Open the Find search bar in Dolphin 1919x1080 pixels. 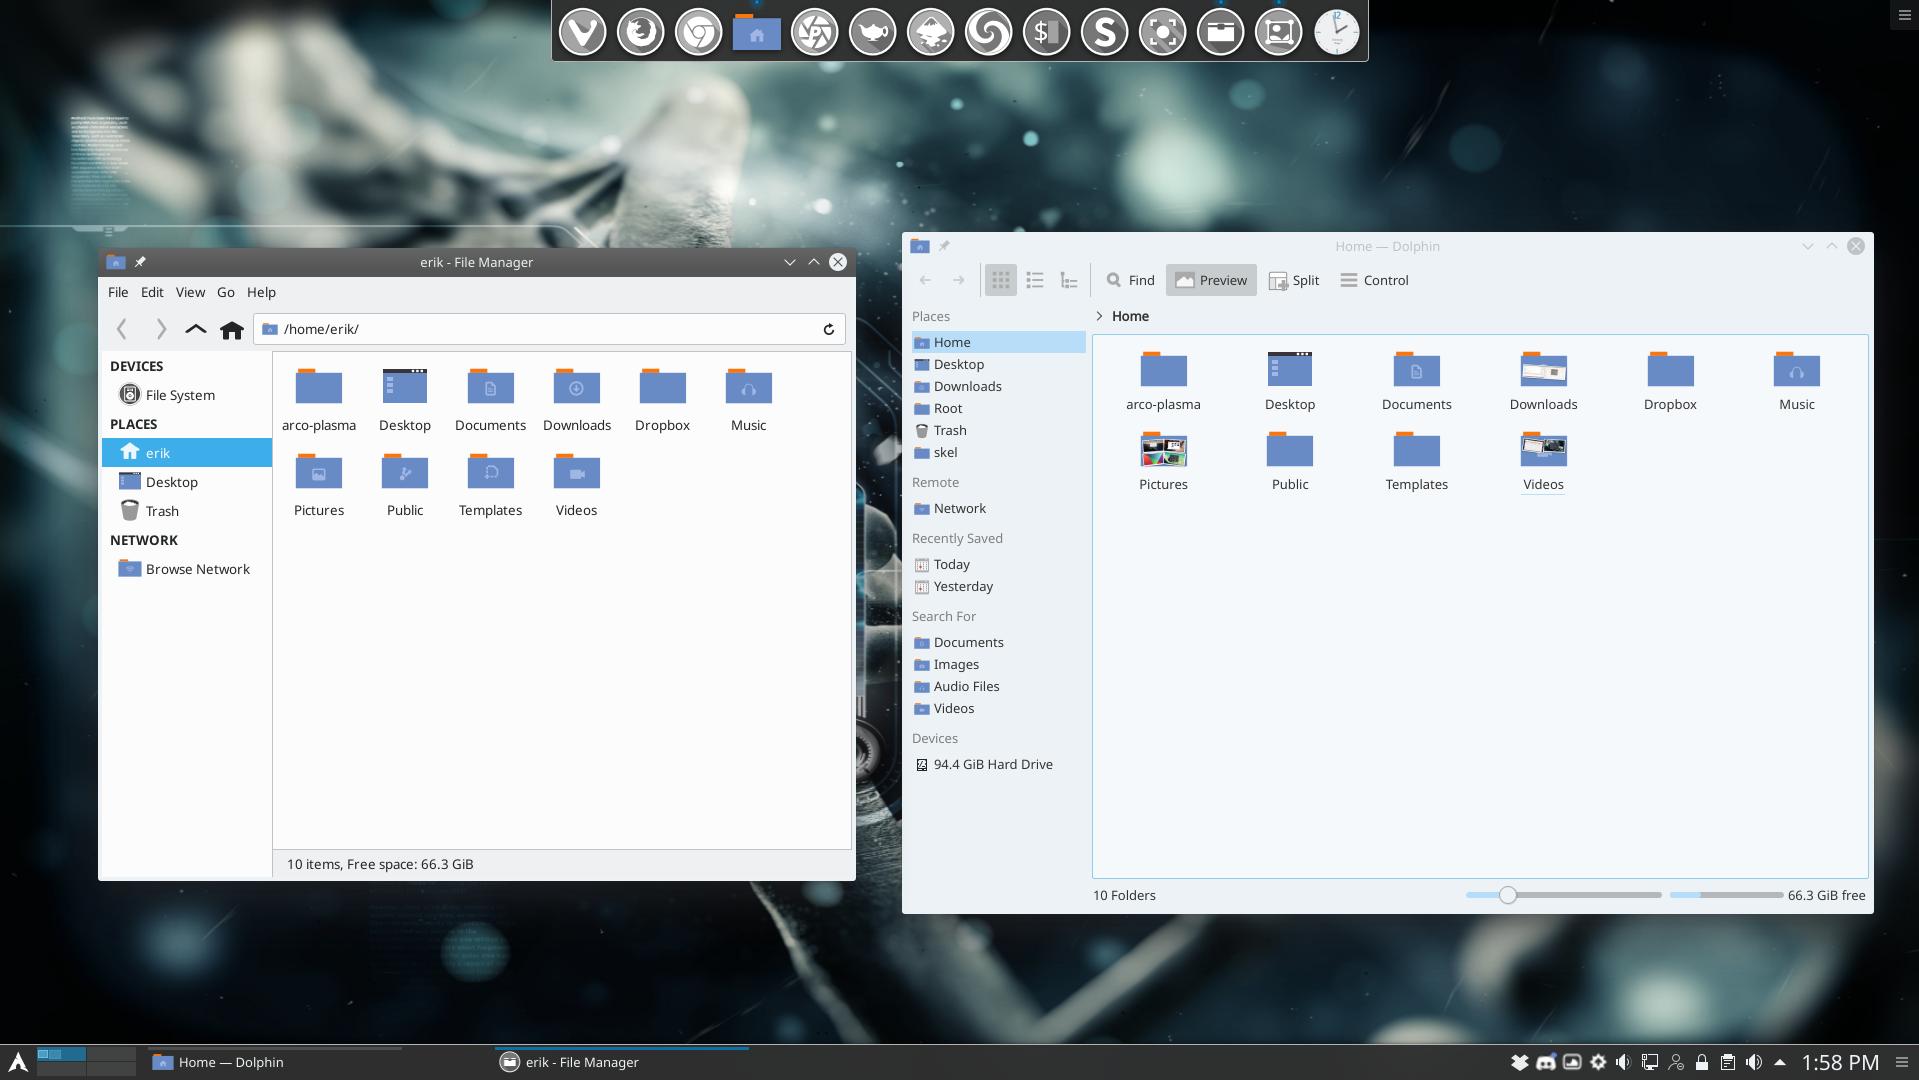[1129, 280]
